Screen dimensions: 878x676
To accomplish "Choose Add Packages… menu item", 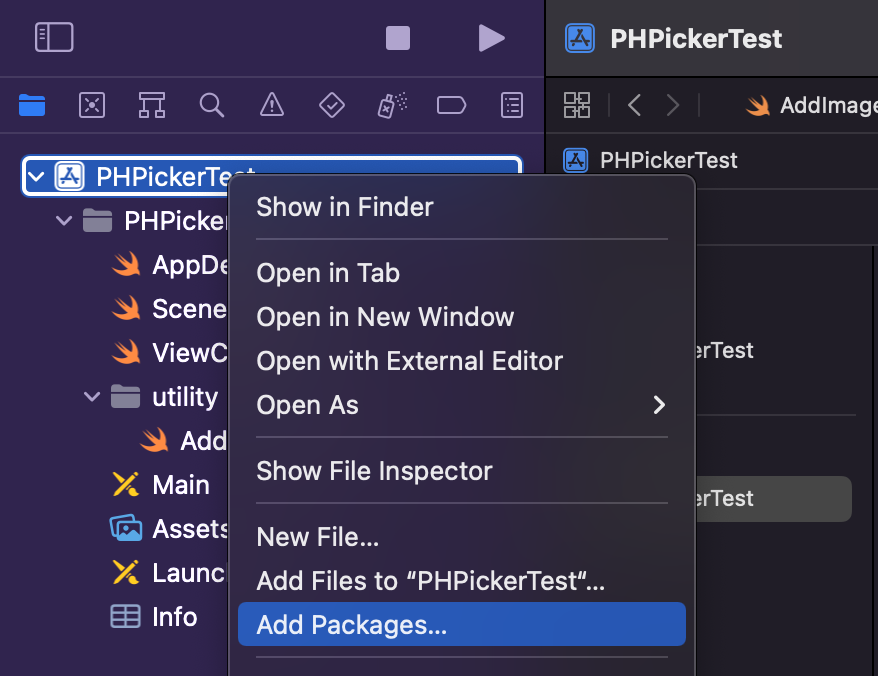I will (x=462, y=624).
